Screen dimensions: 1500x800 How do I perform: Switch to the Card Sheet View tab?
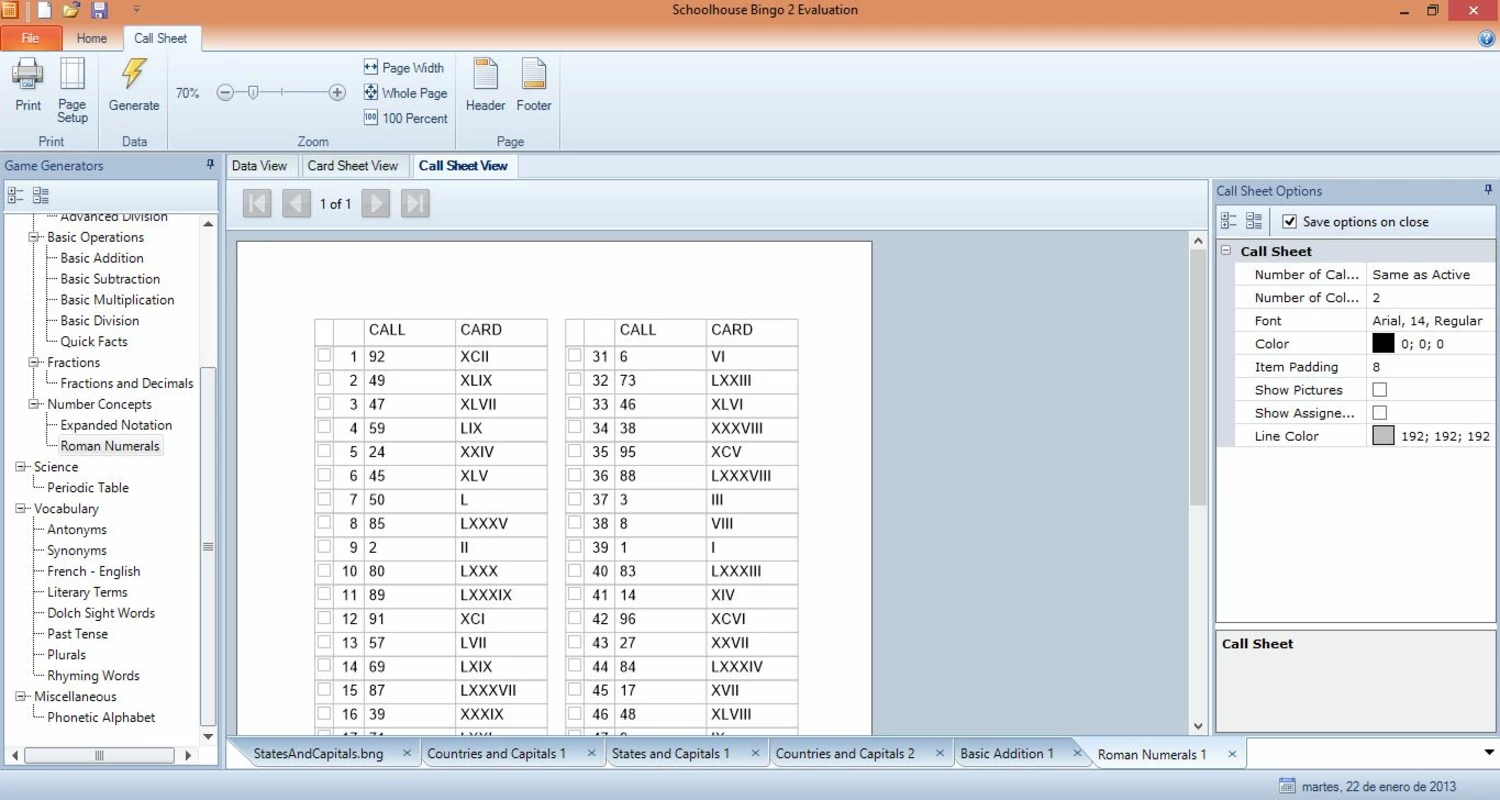(352, 166)
